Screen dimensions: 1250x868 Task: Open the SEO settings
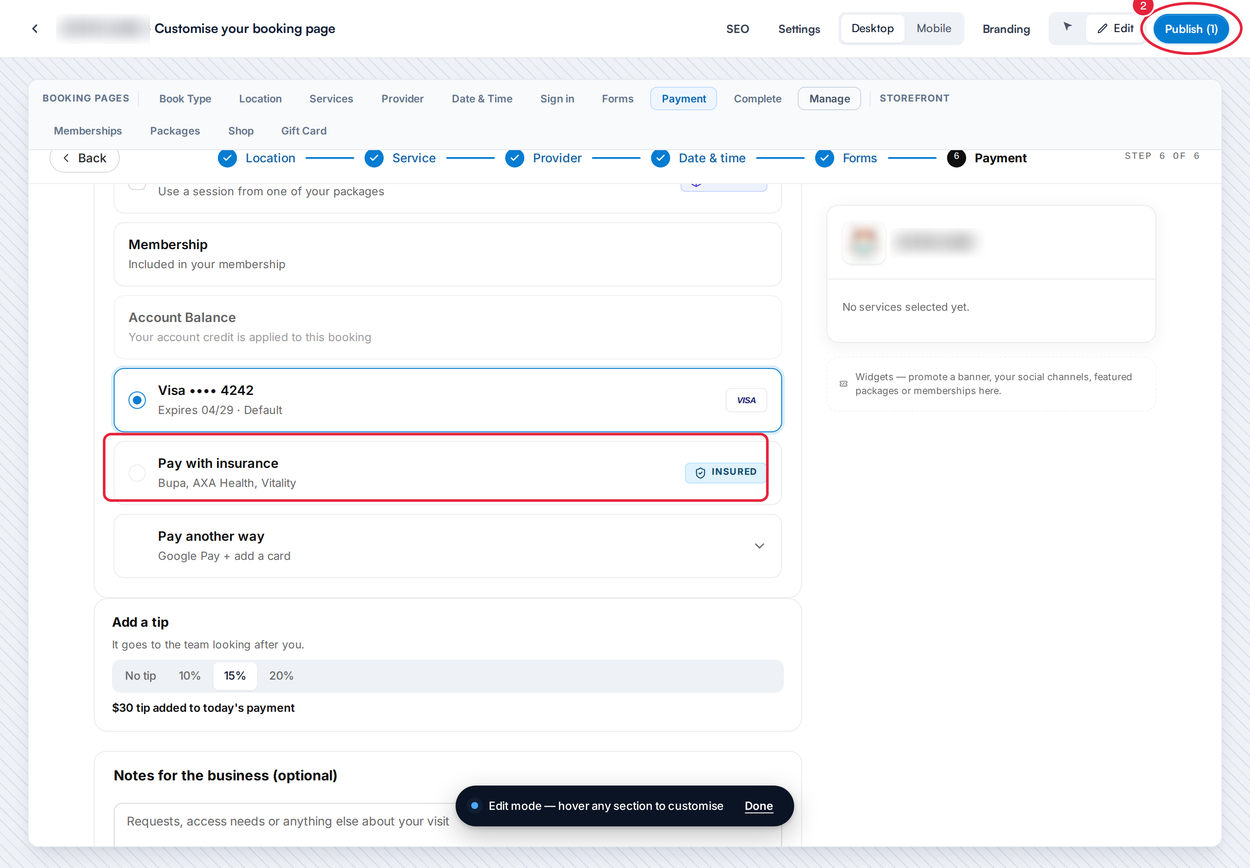[738, 29]
